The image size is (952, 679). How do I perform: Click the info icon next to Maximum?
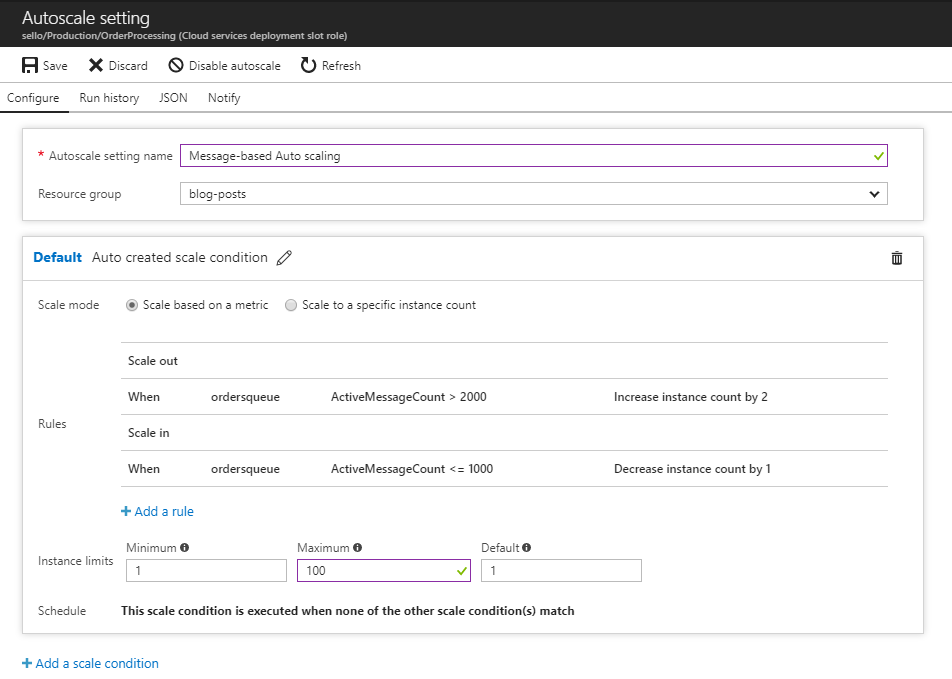tap(358, 548)
